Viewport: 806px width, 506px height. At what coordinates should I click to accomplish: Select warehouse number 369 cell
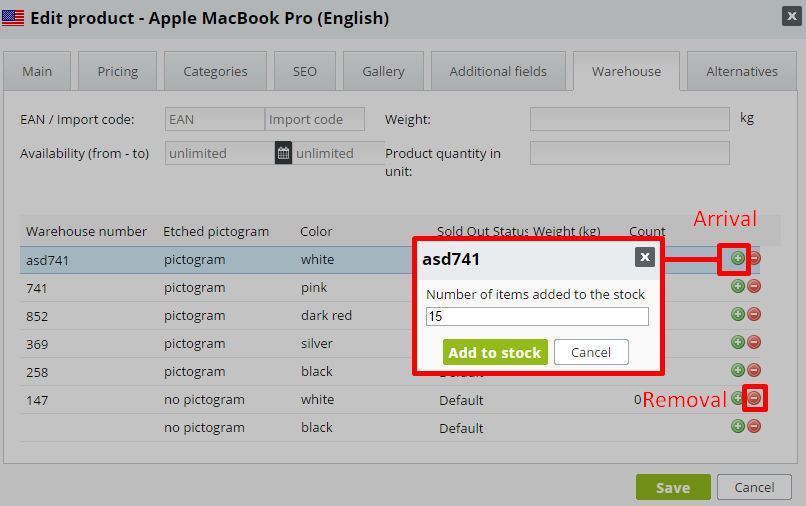click(x=37, y=344)
